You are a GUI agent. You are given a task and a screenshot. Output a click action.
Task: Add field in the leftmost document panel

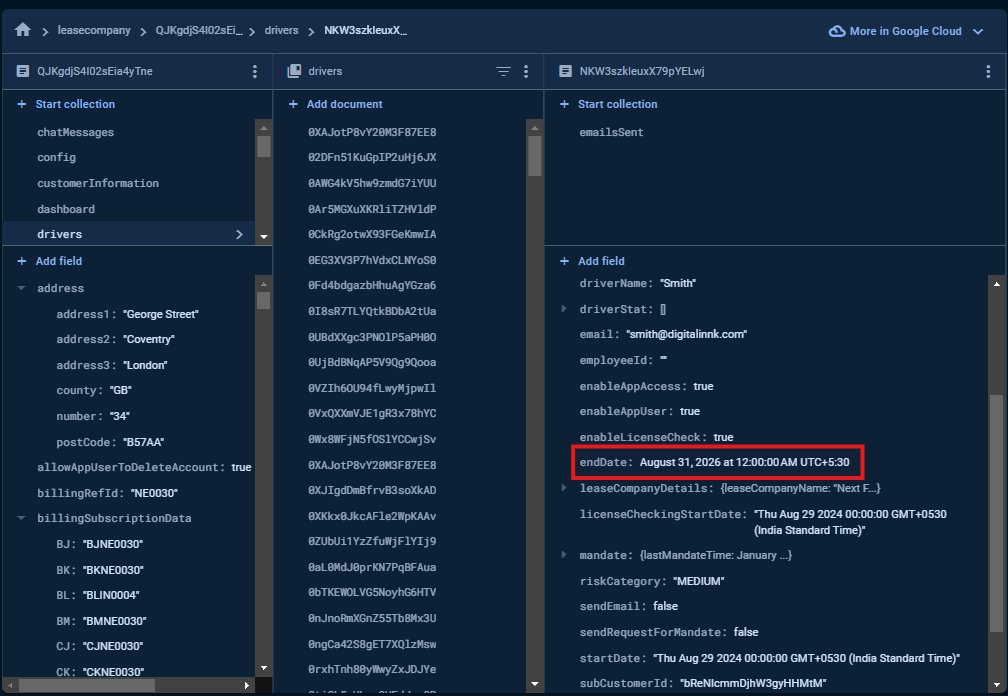[x=50, y=261]
